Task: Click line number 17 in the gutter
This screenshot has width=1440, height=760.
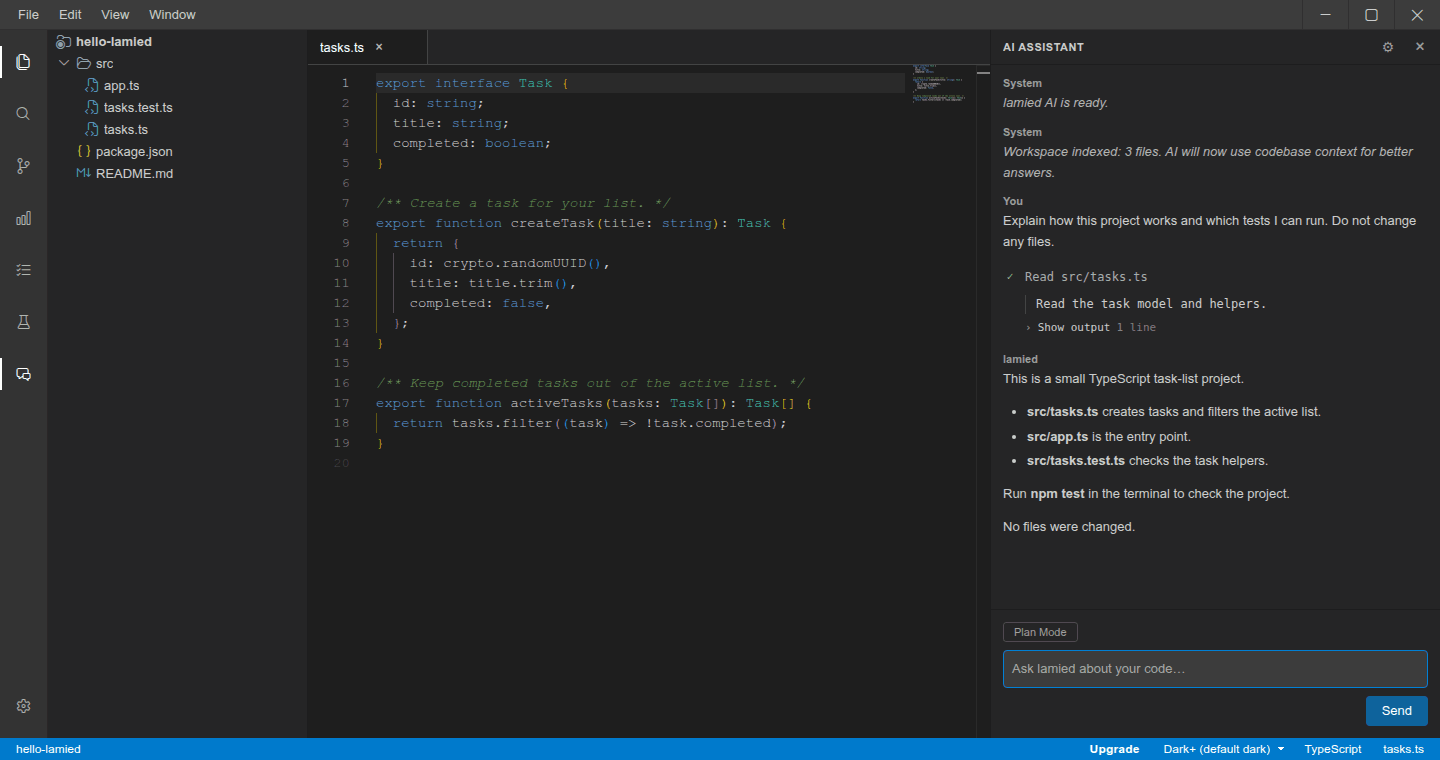Action: point(341,403)
